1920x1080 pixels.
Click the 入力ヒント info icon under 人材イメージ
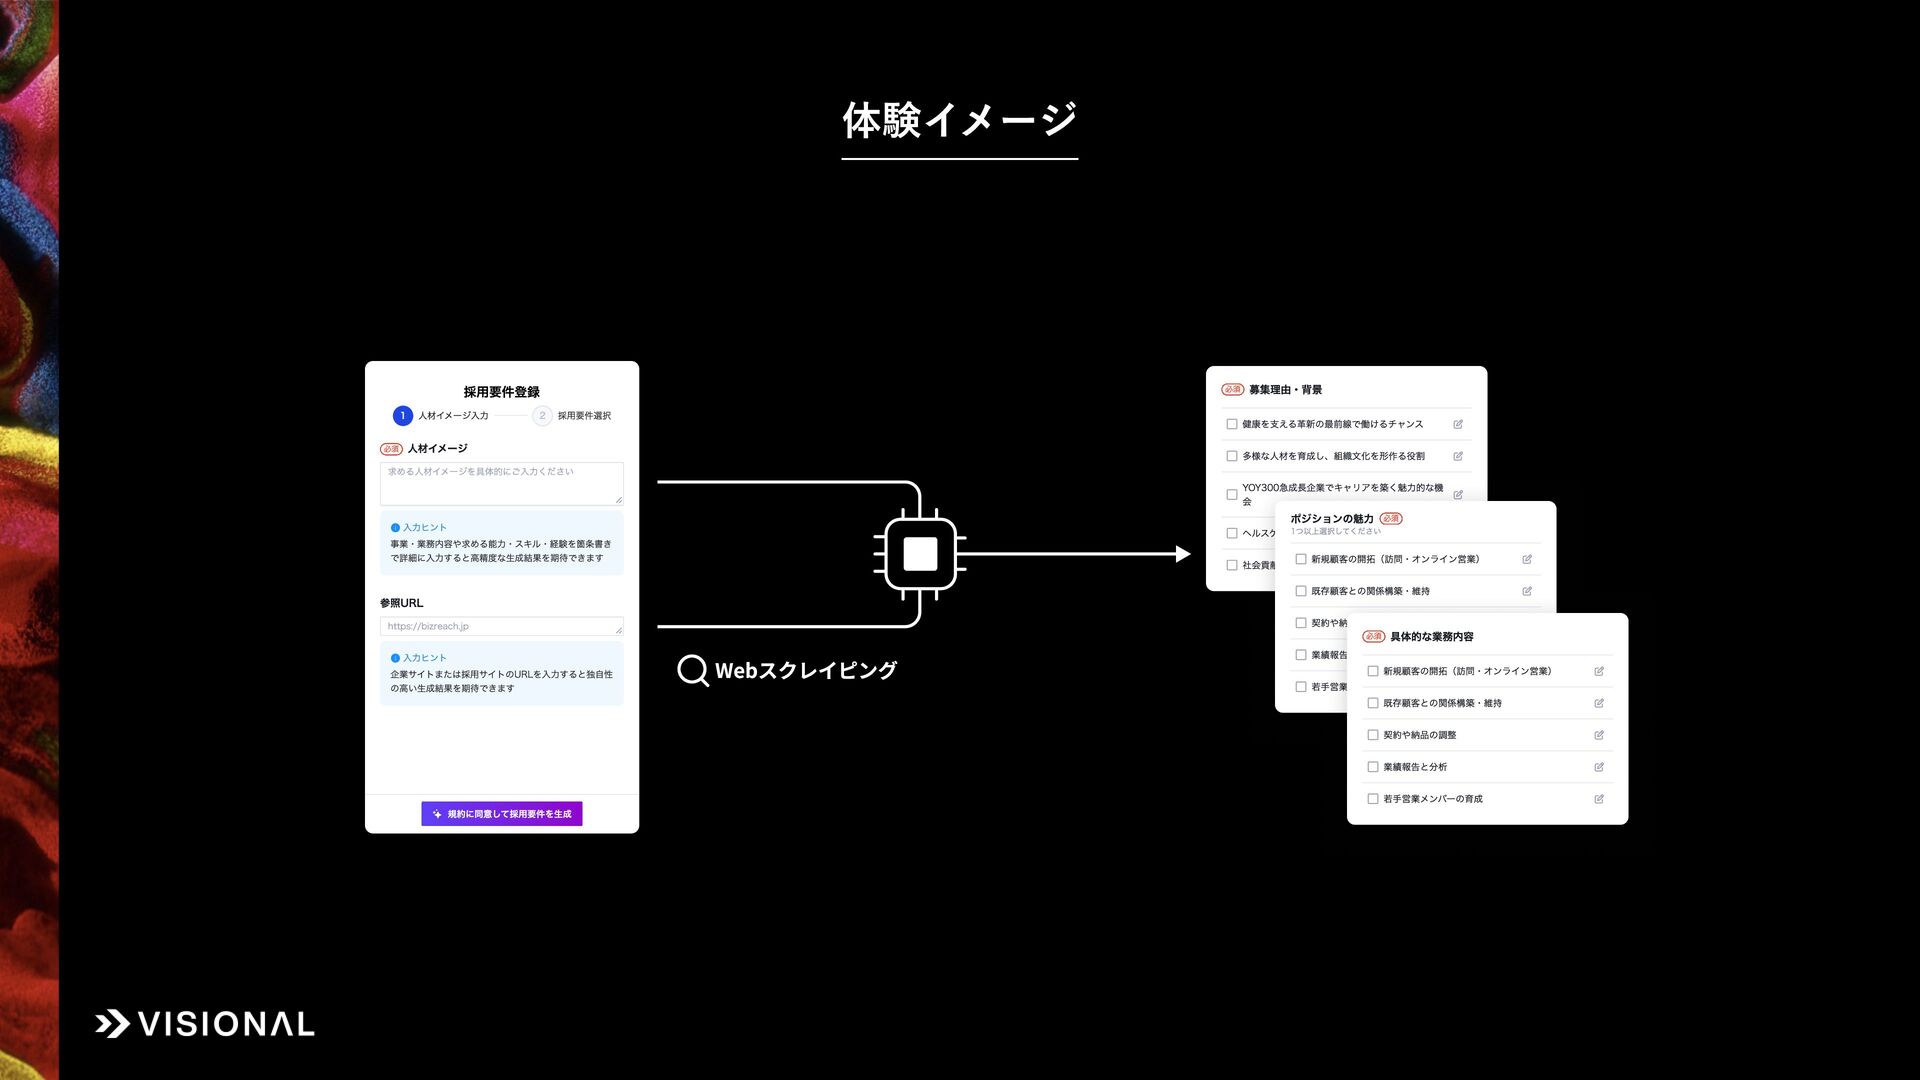point(395,527)
